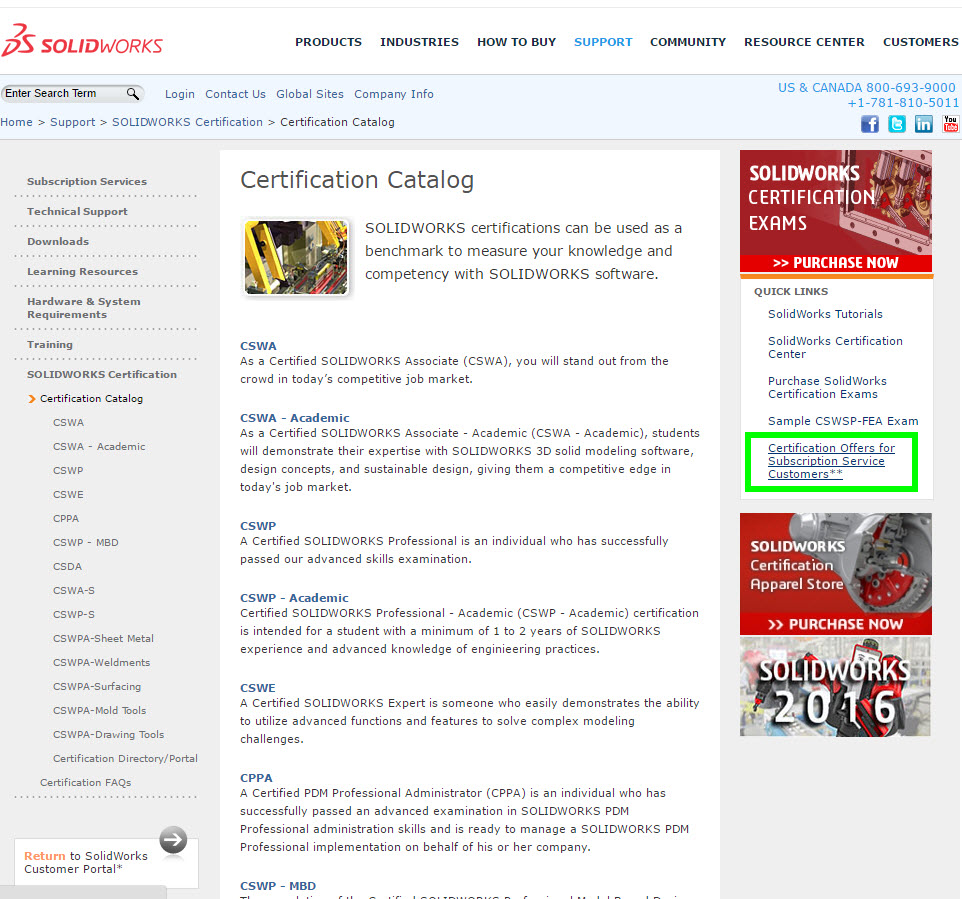Open SolidWorks Certification Center quick link
962x899 pixels.
point(835,347)
